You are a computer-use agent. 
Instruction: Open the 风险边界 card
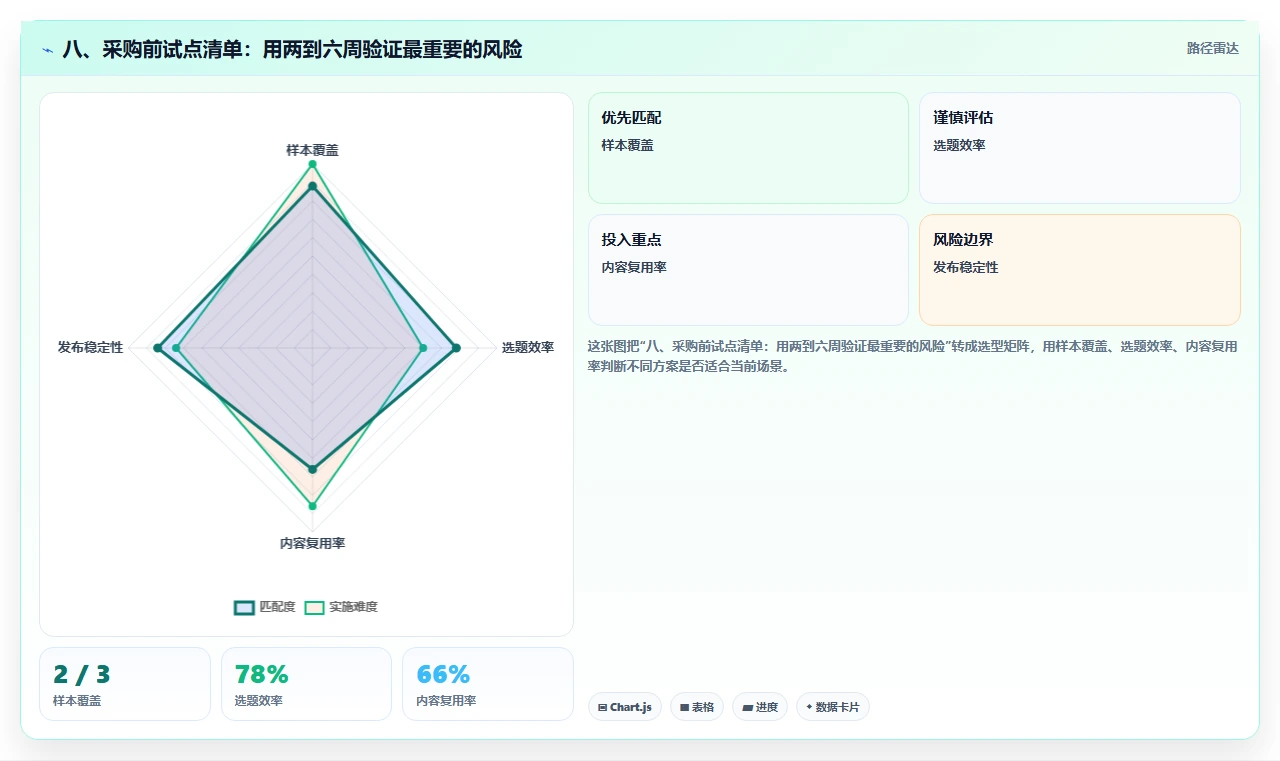[1080, 270]
